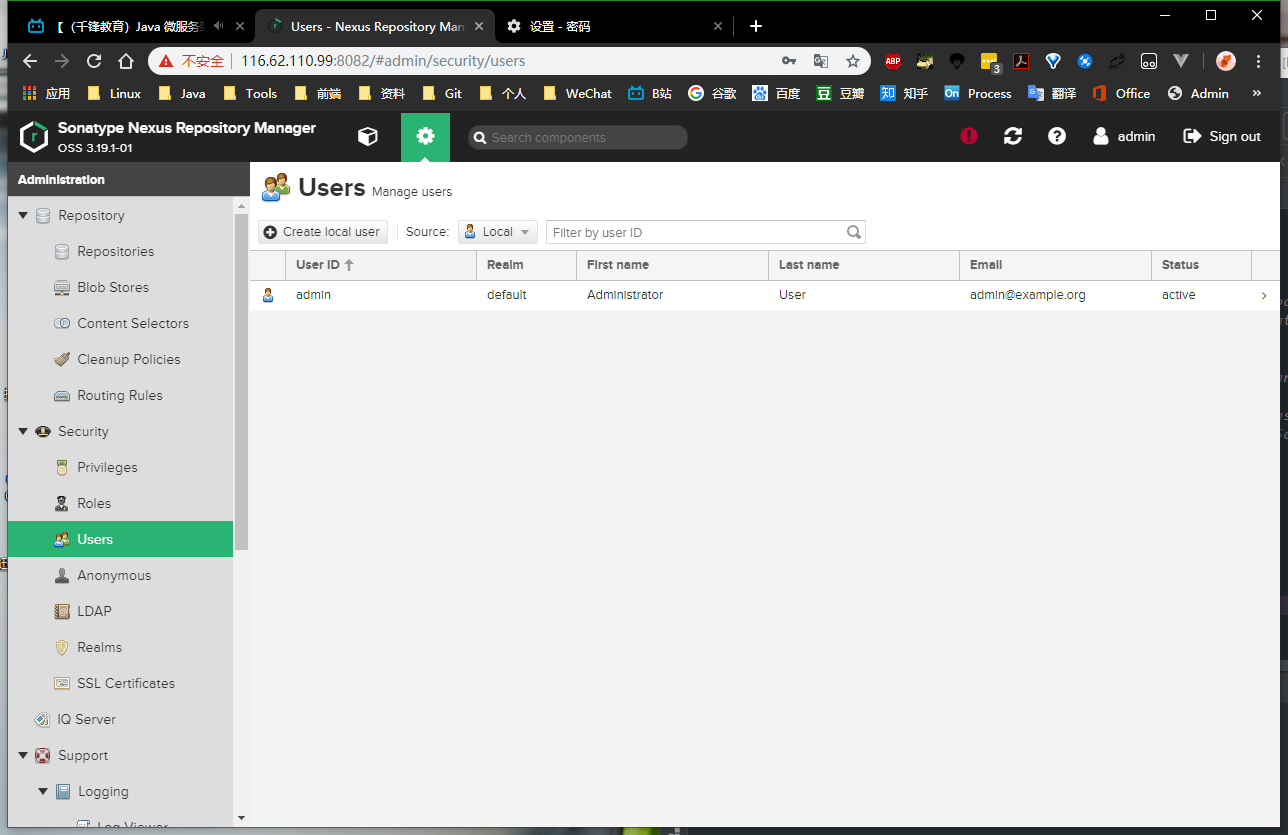Open the Tools bookmarks folder

click(250, 93)
